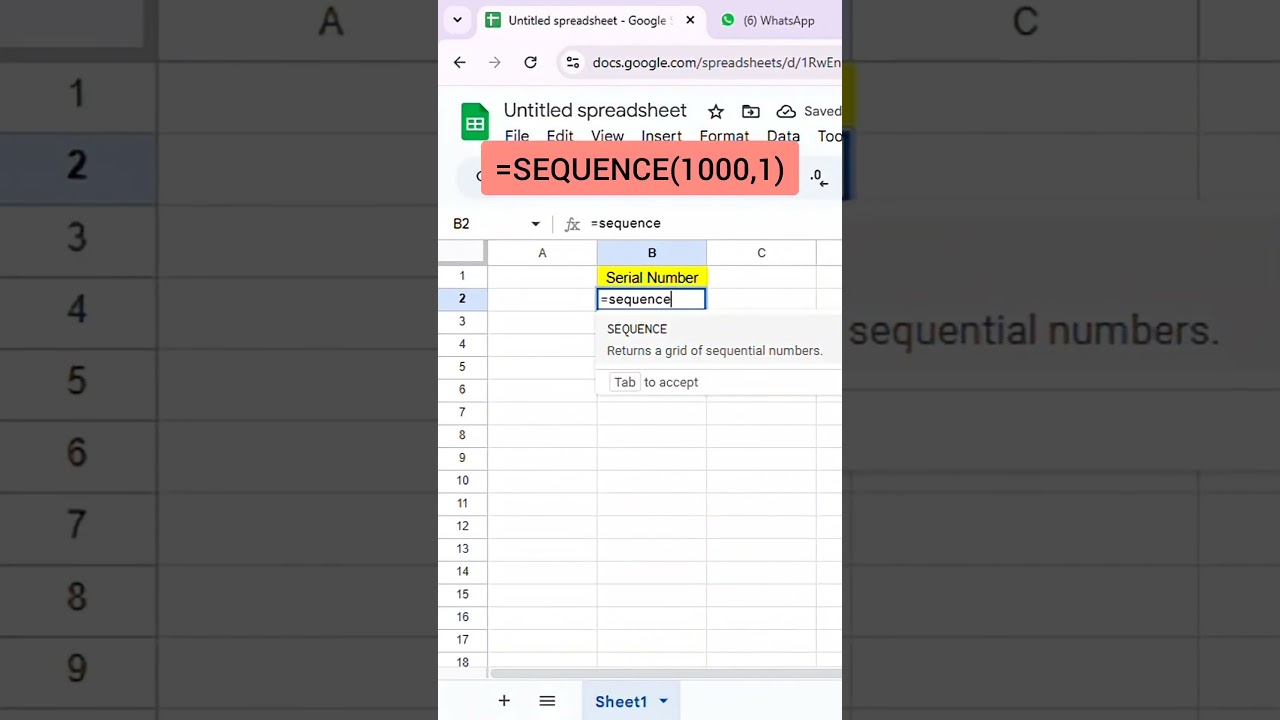Click the browser back arrow
1280x720 pixels.
coord(459,62)
